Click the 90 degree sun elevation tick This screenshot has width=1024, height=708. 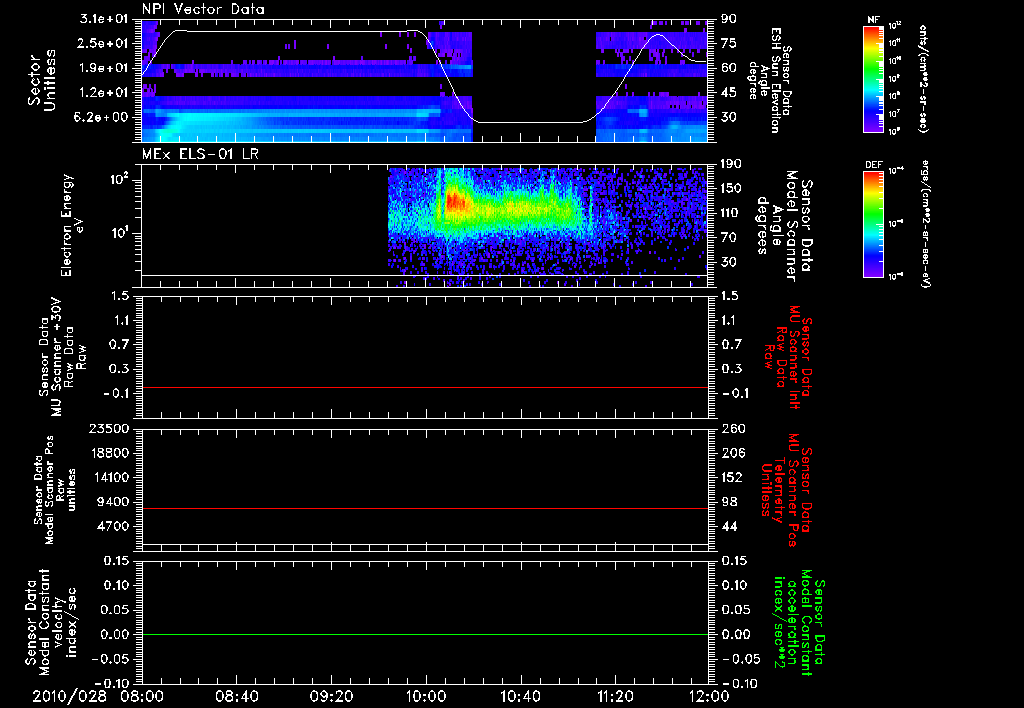[x=728, y=18]
